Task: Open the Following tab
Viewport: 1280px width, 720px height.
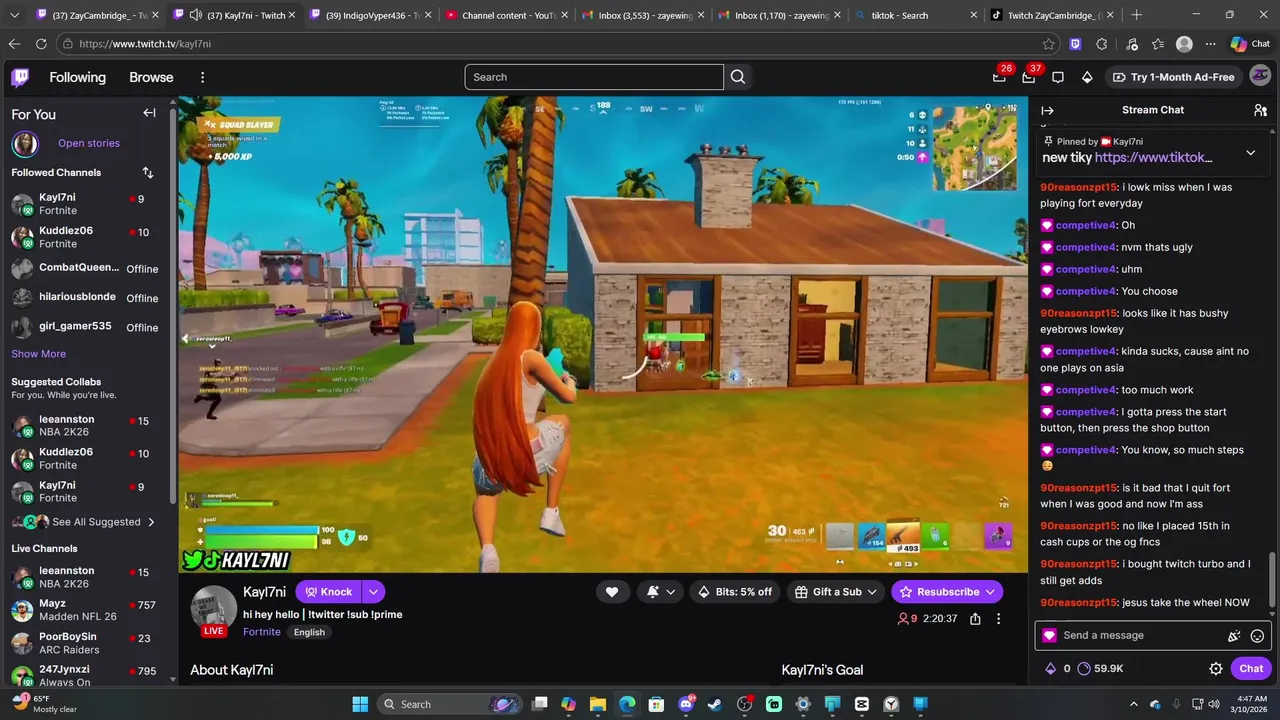Action: click(77, 77)
